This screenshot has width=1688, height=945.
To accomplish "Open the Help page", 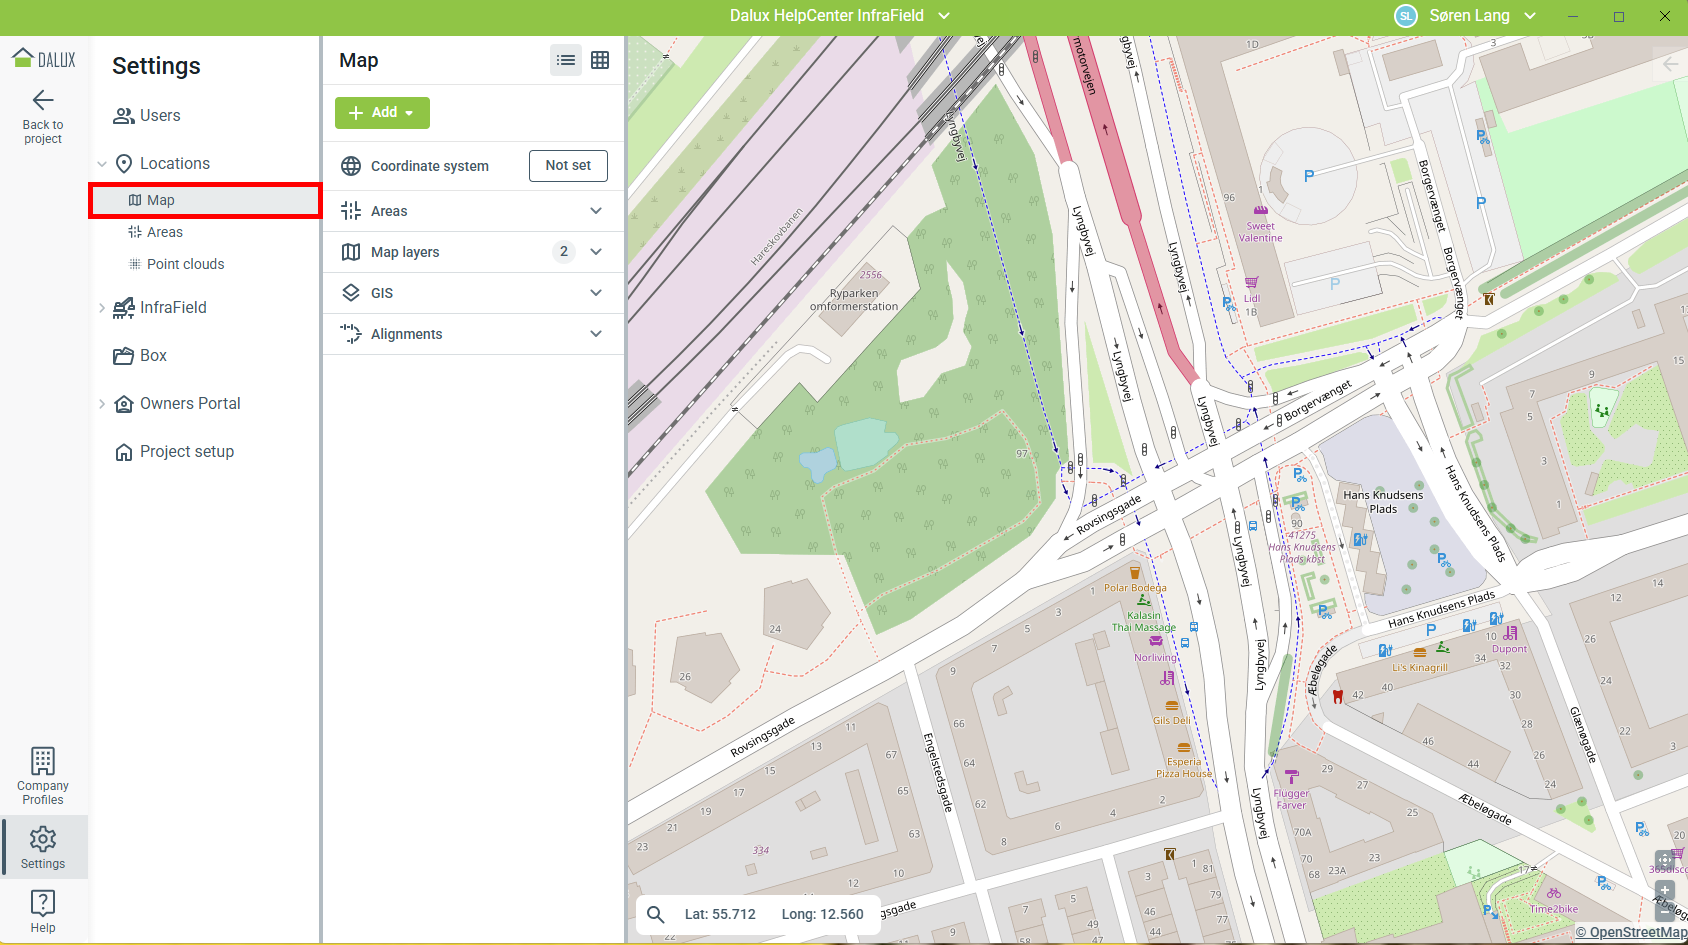I will 43,910.
